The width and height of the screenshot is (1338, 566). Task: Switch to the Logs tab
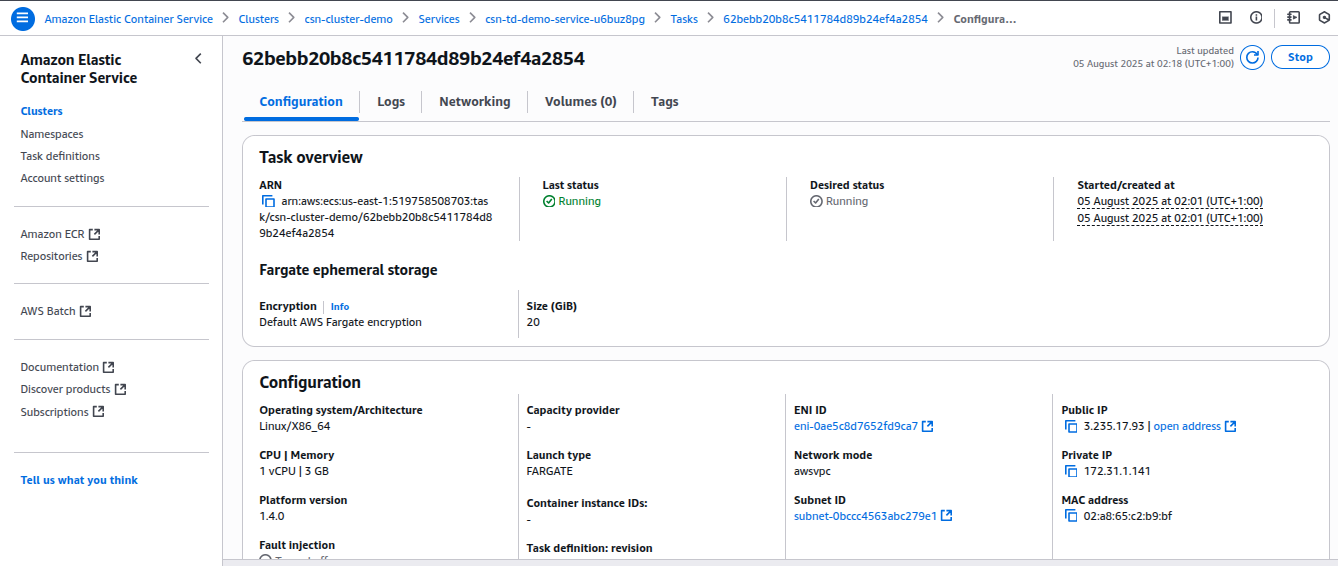point(391,101)
